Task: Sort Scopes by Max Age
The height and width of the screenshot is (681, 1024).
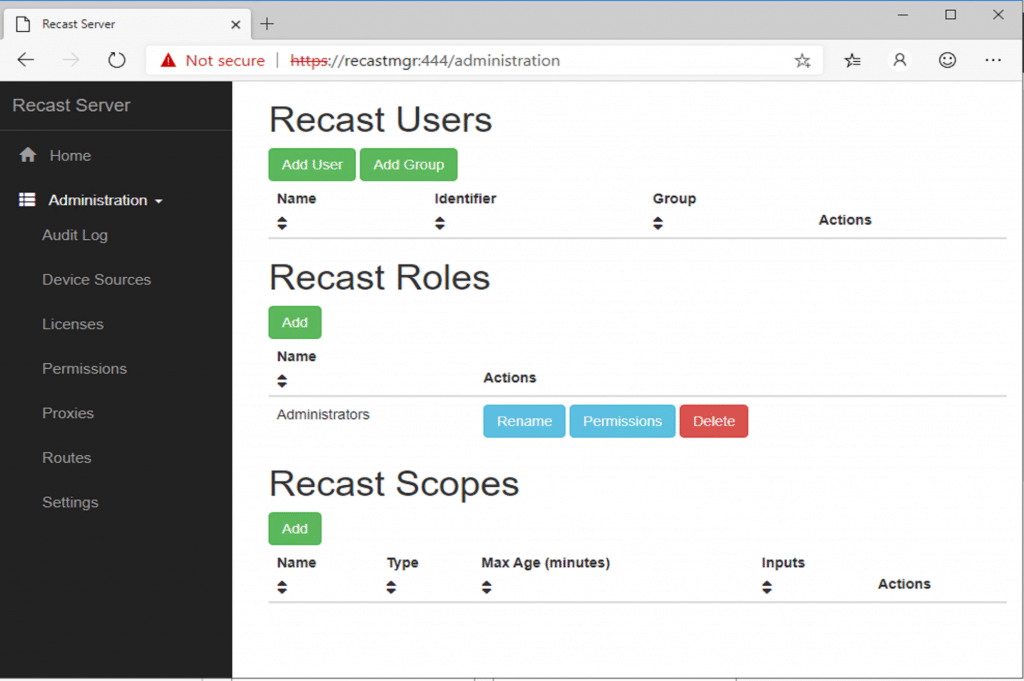Action: tap(487, 587)
